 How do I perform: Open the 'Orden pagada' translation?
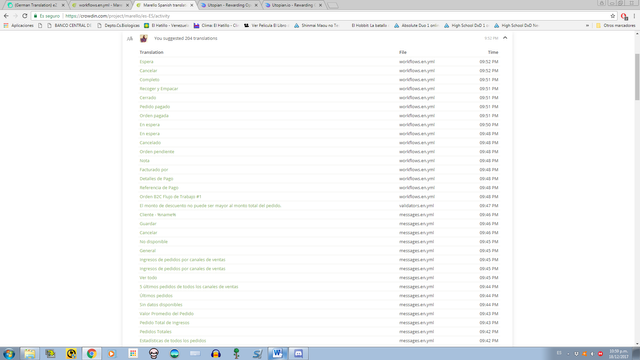pyautogui.click(x=154, y=116)
